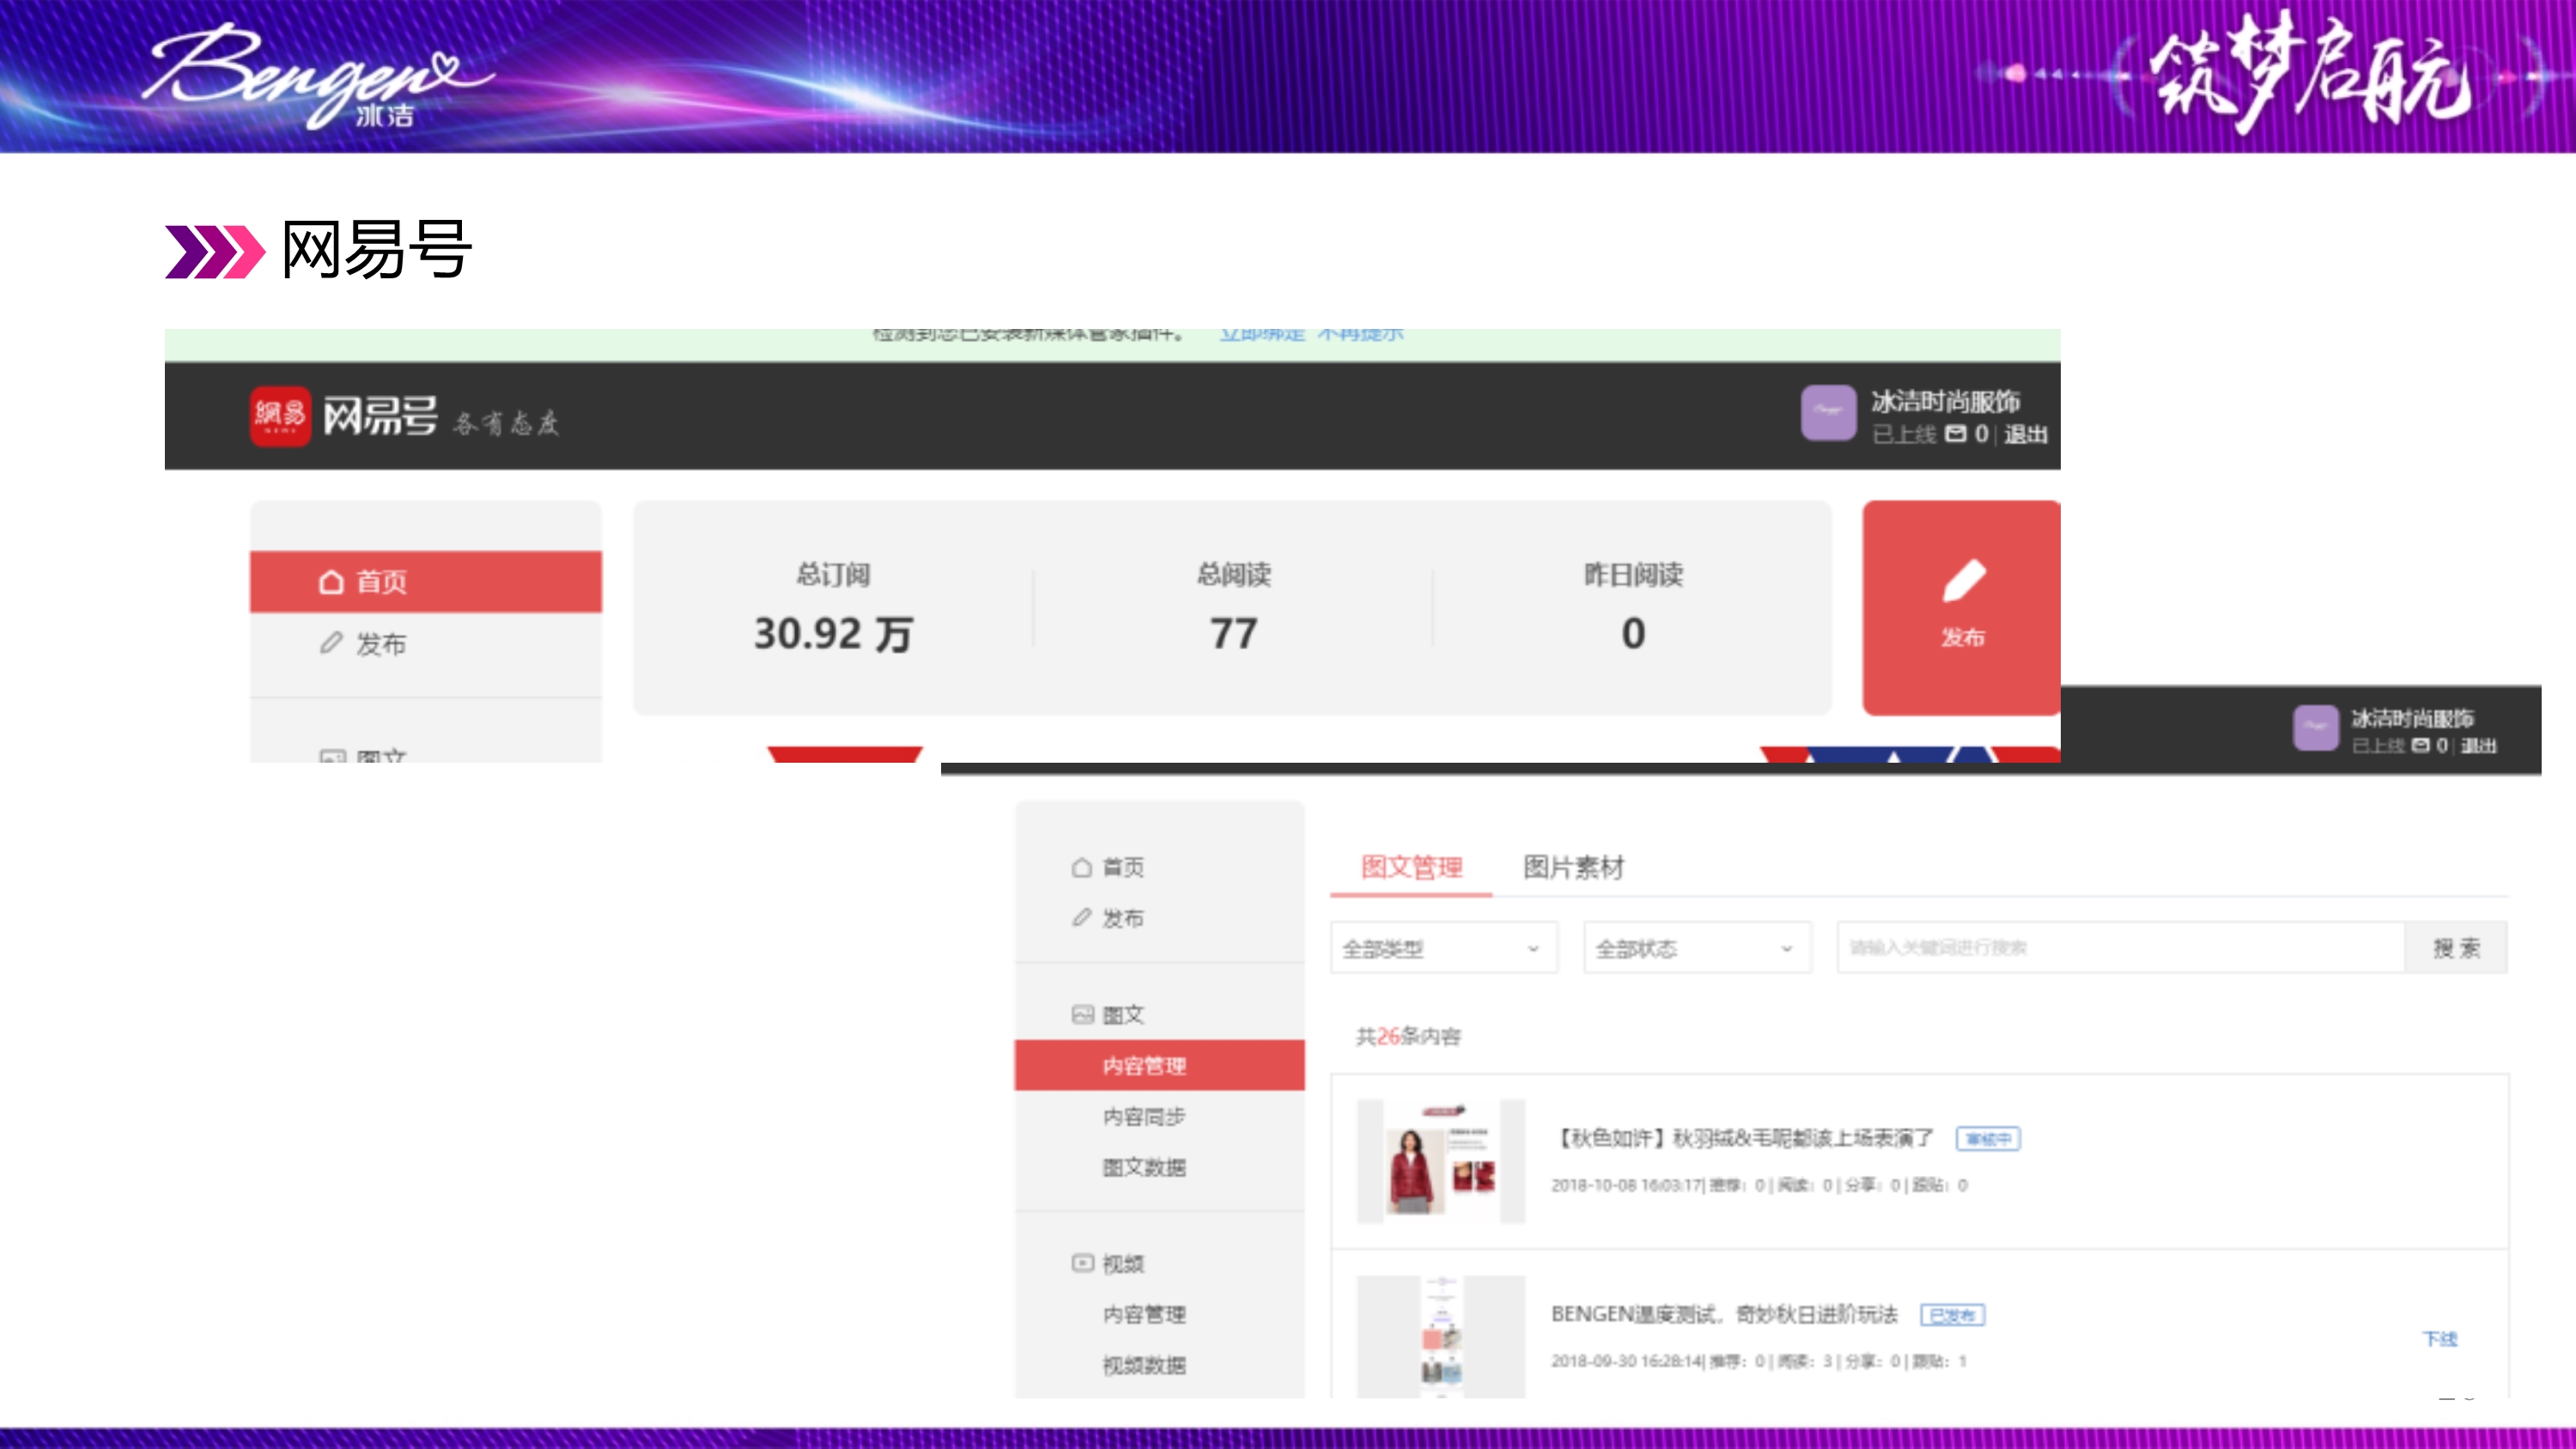Click the 总订阅 30.92 万 stat
2576x1449 pixels.
tap(833, 608)
